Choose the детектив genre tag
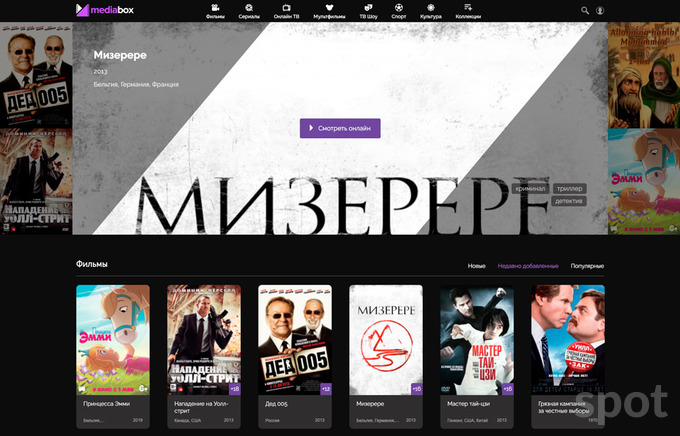 point(568,201)
